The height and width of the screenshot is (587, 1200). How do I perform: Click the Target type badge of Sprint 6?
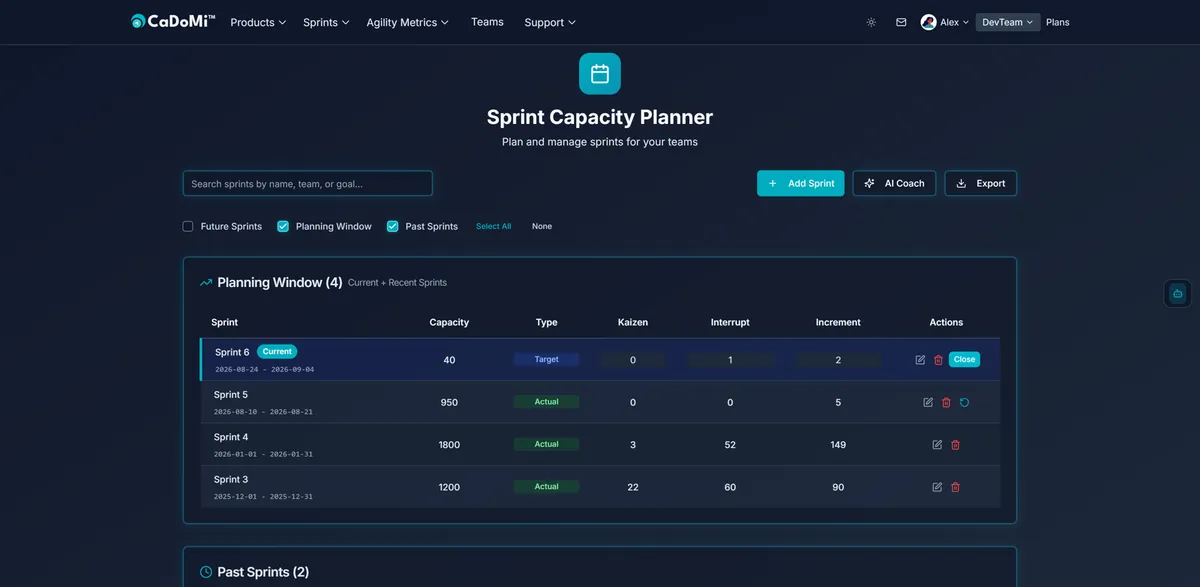click(546, 359)
